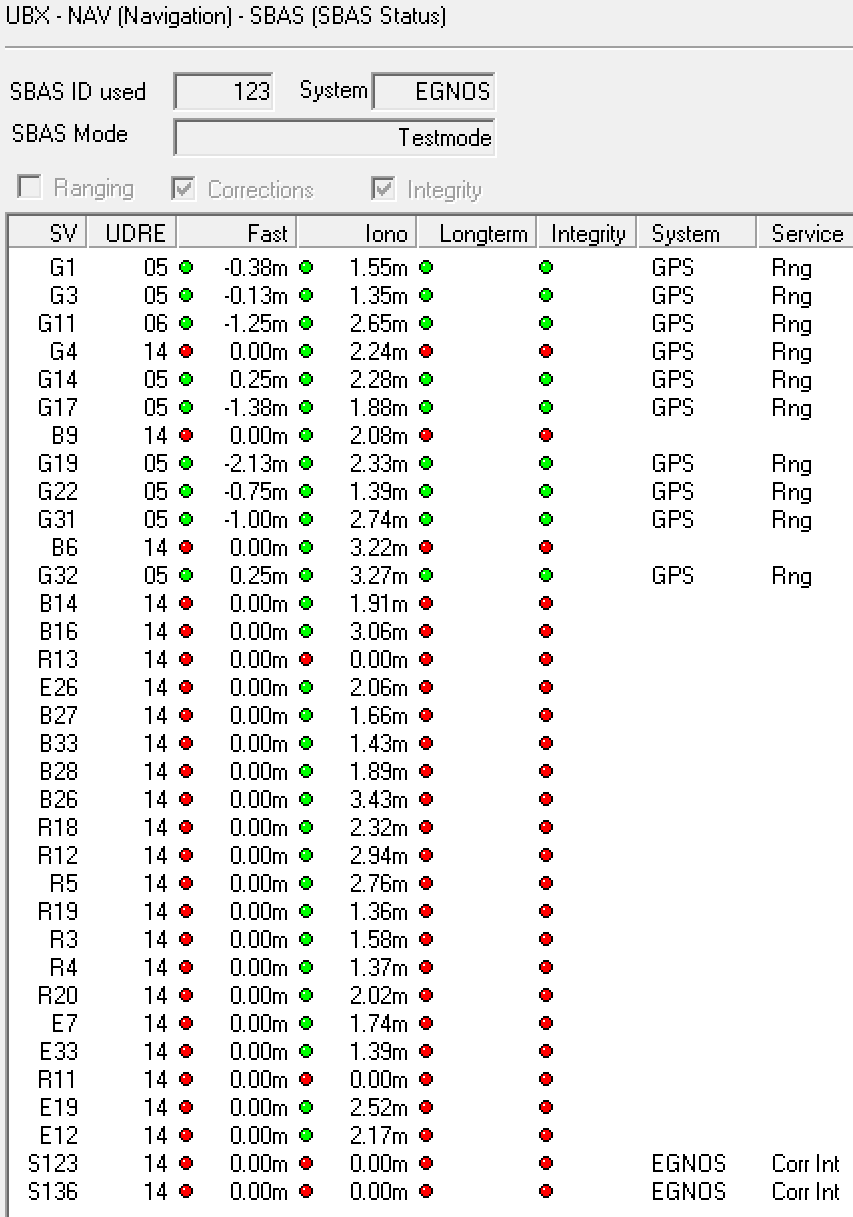Click the green Iono indicator dot for G11
The width and height of the screenshot is (853, 1217).
click(426, 324)
